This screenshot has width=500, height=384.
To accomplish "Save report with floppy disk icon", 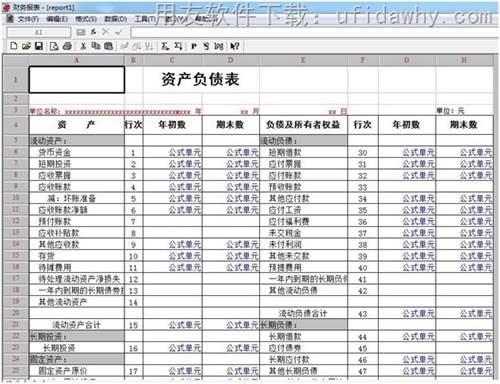I will click(x=39, y=46).
